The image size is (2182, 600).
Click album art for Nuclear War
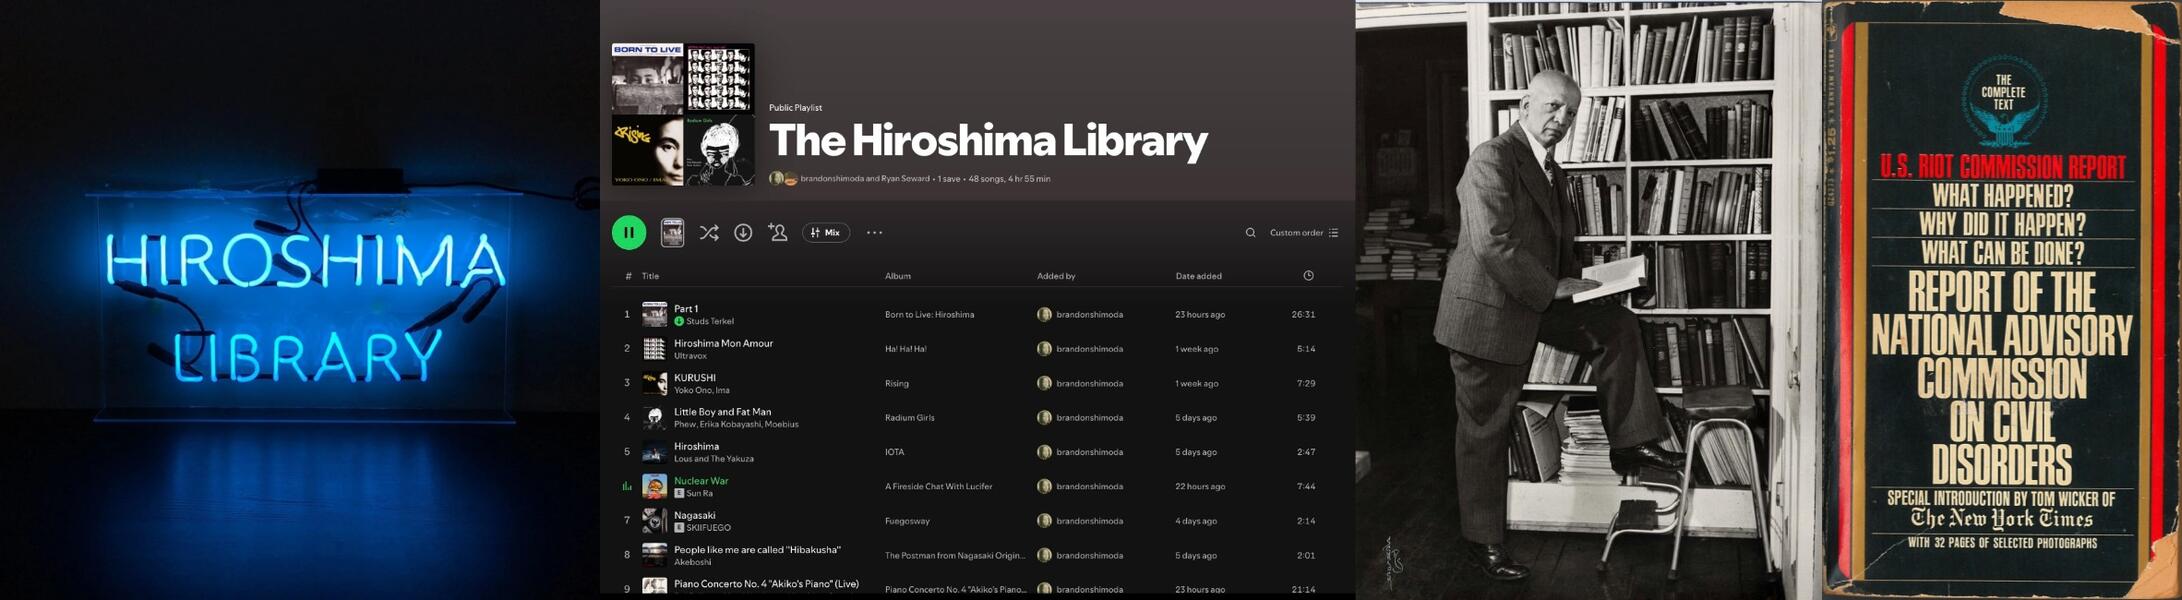click(654, 487)
